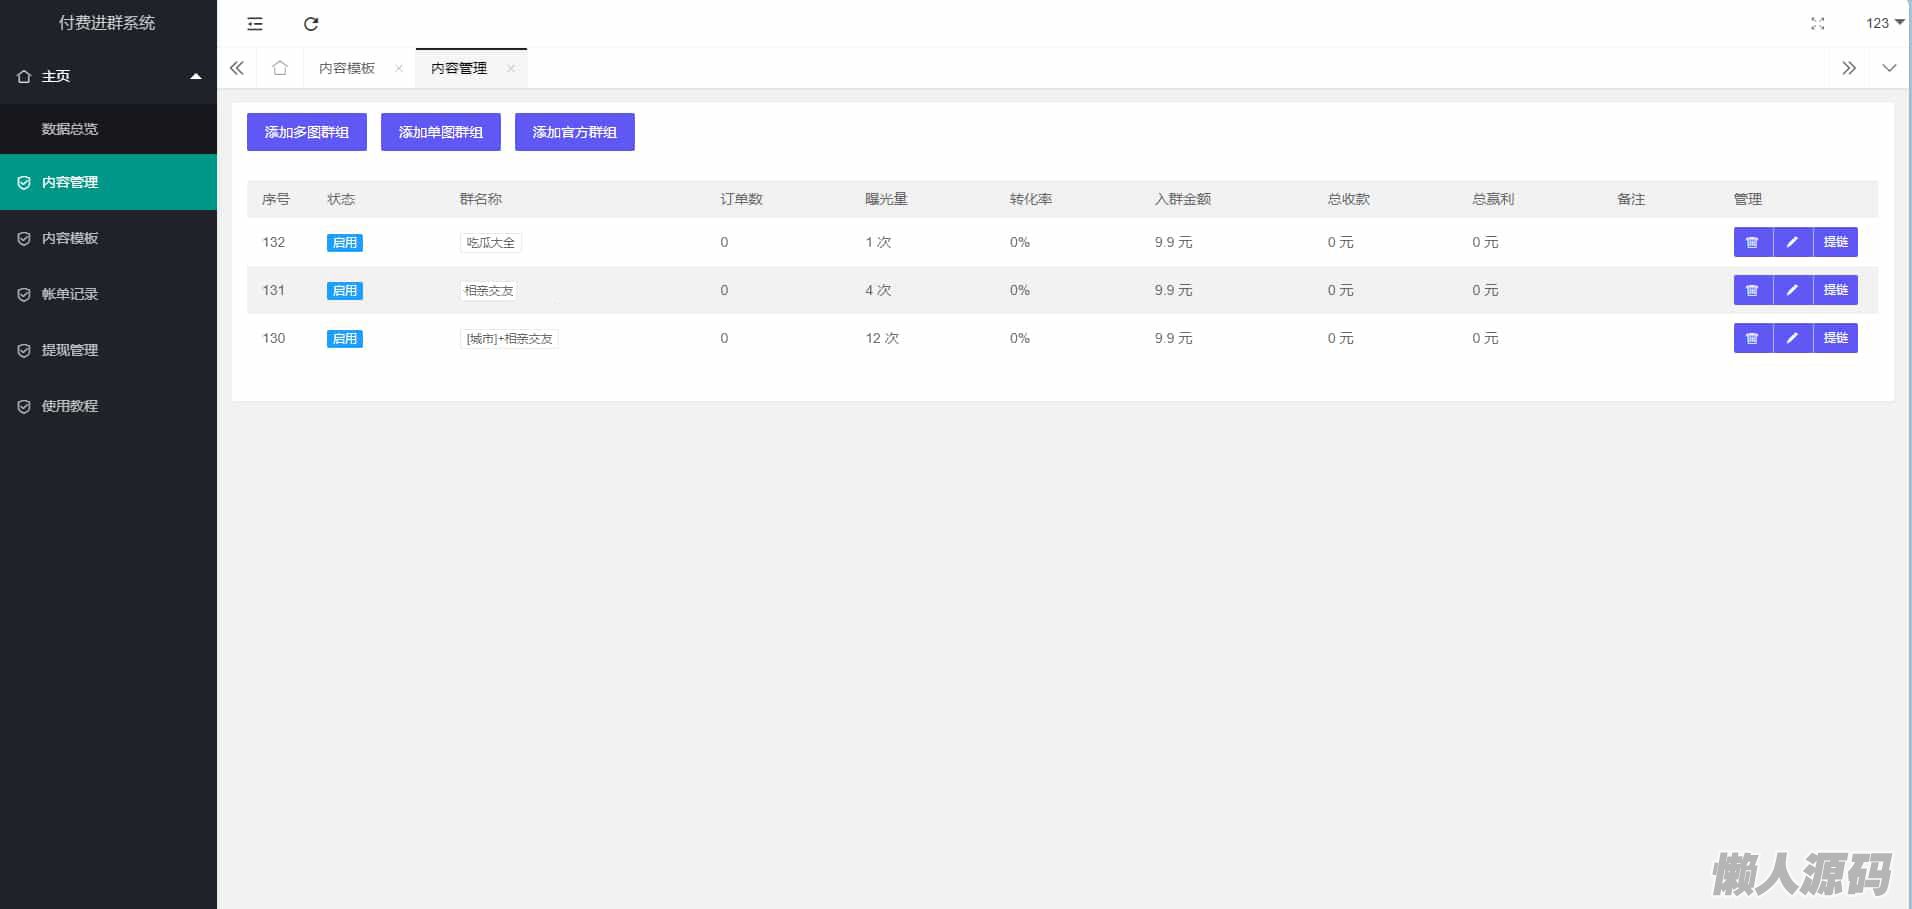Delete row 132 using trash icon
This screenshot has width=1912, height=909.
(x=1752, y=242)
